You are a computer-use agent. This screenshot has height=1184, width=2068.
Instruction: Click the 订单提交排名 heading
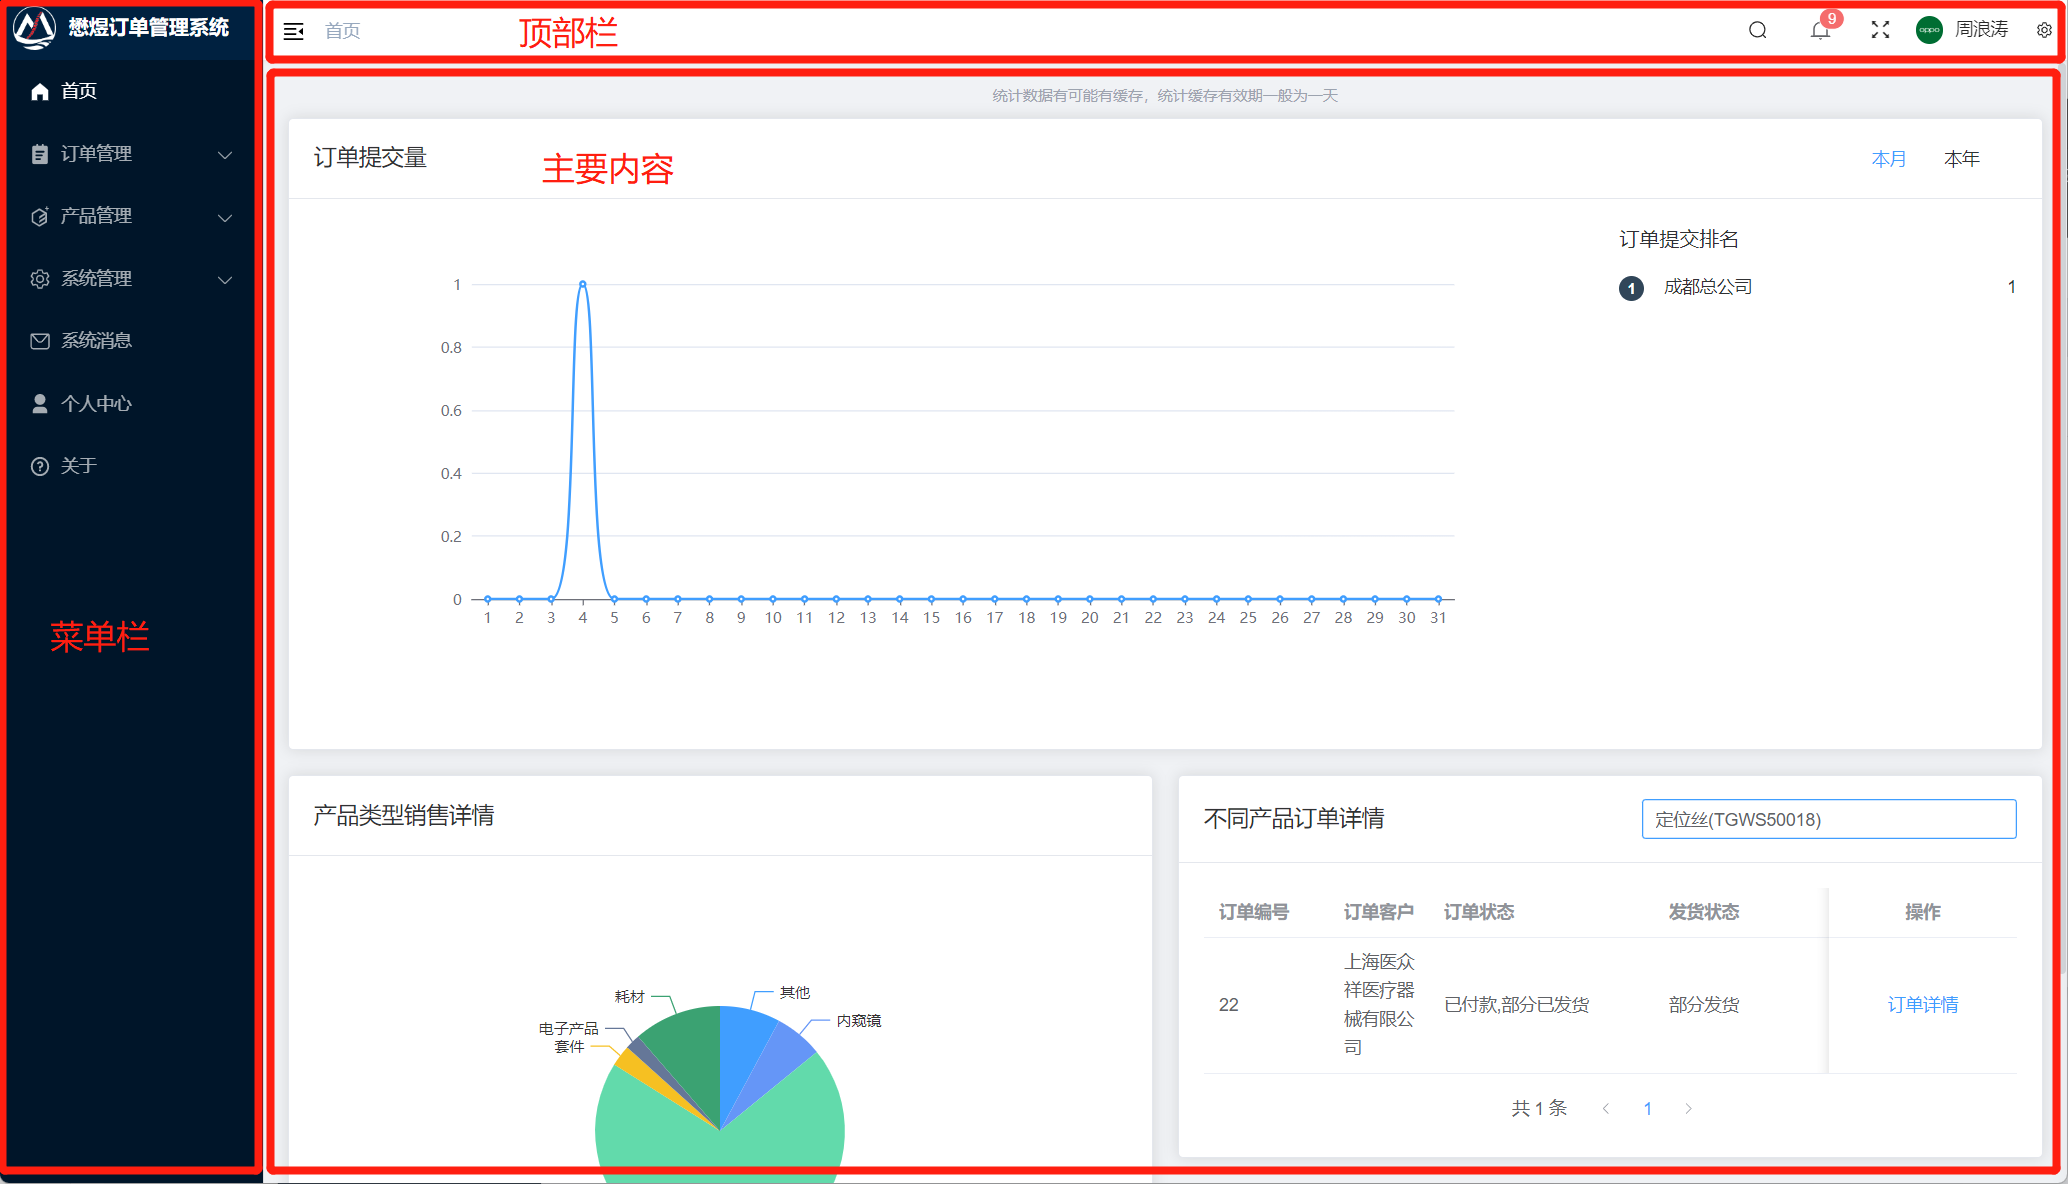[1679, 239]
